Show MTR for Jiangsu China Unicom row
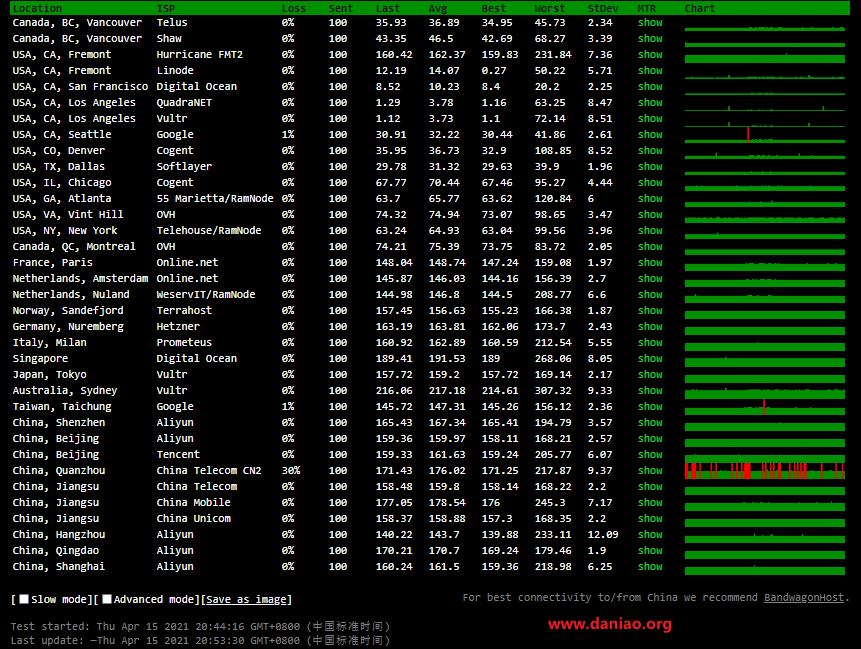 [x=650, y=518]
